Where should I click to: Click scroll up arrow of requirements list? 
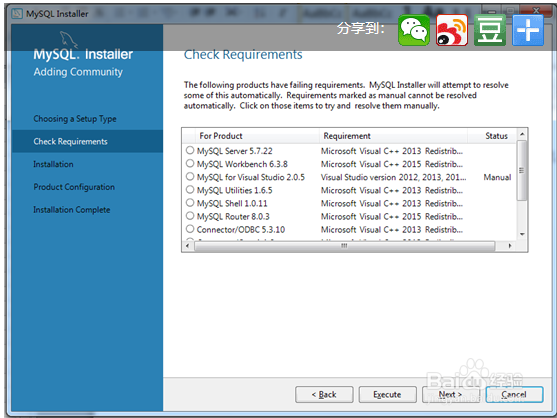click(x=522, y=134)
